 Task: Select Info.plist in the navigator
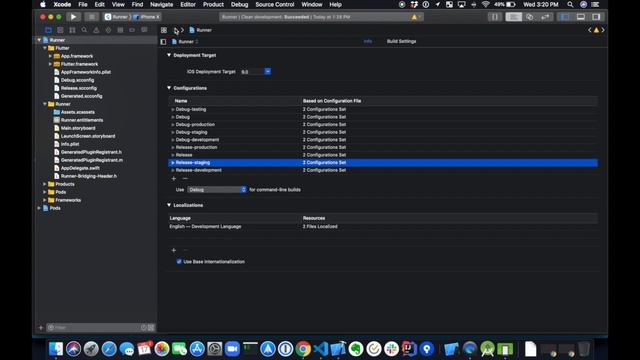(x=70, y=144)
